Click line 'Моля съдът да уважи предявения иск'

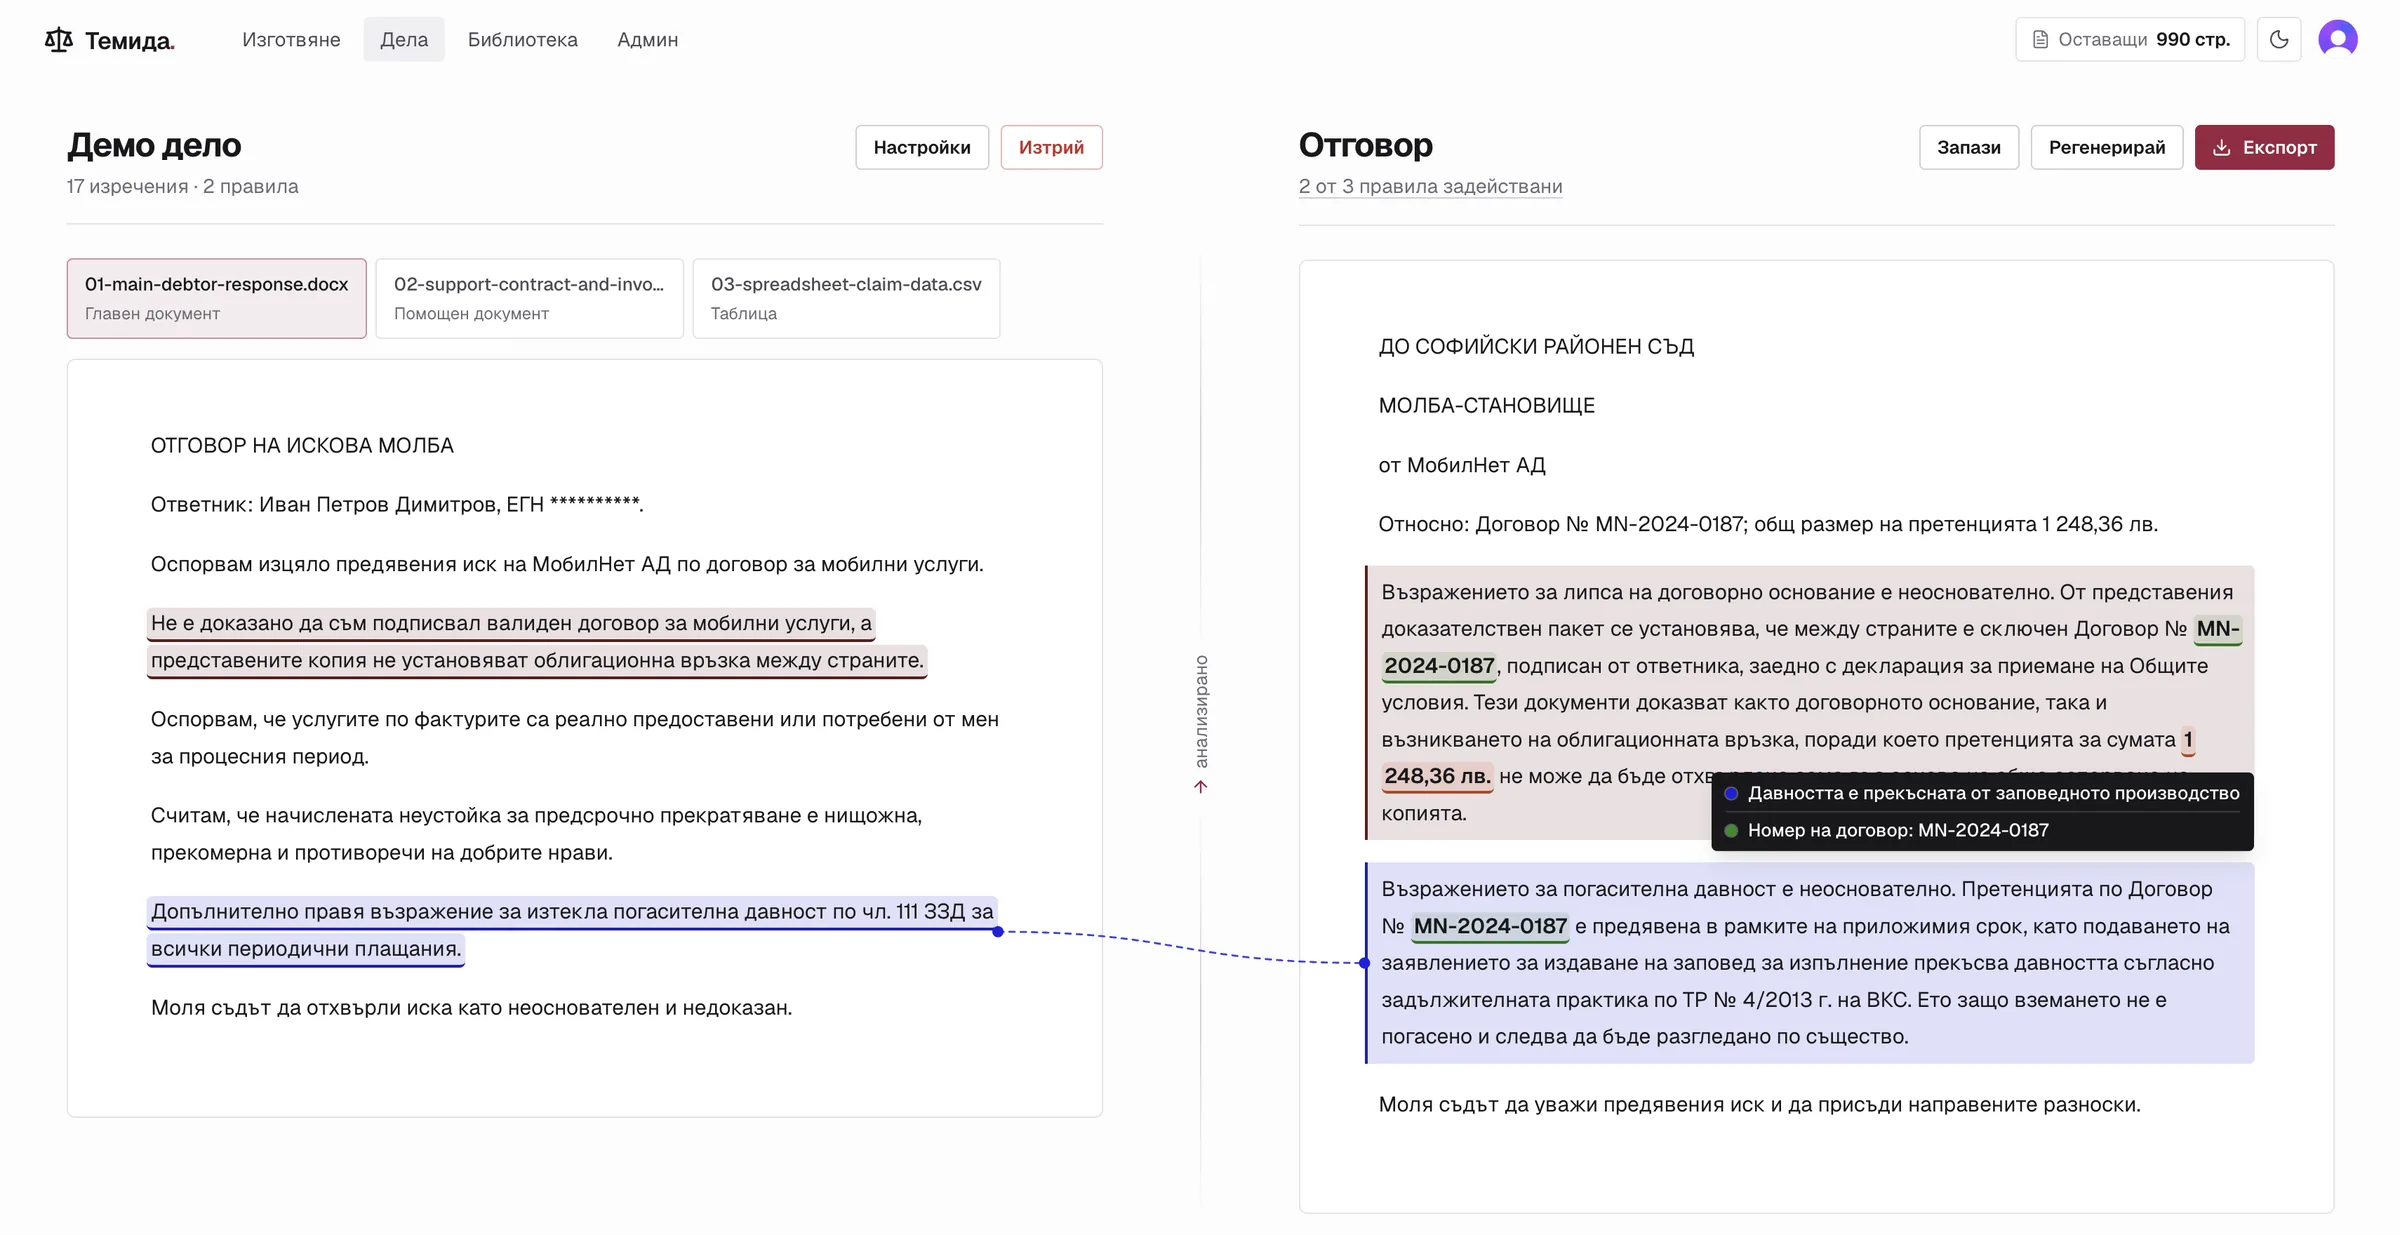[x=1759, y=1104]
